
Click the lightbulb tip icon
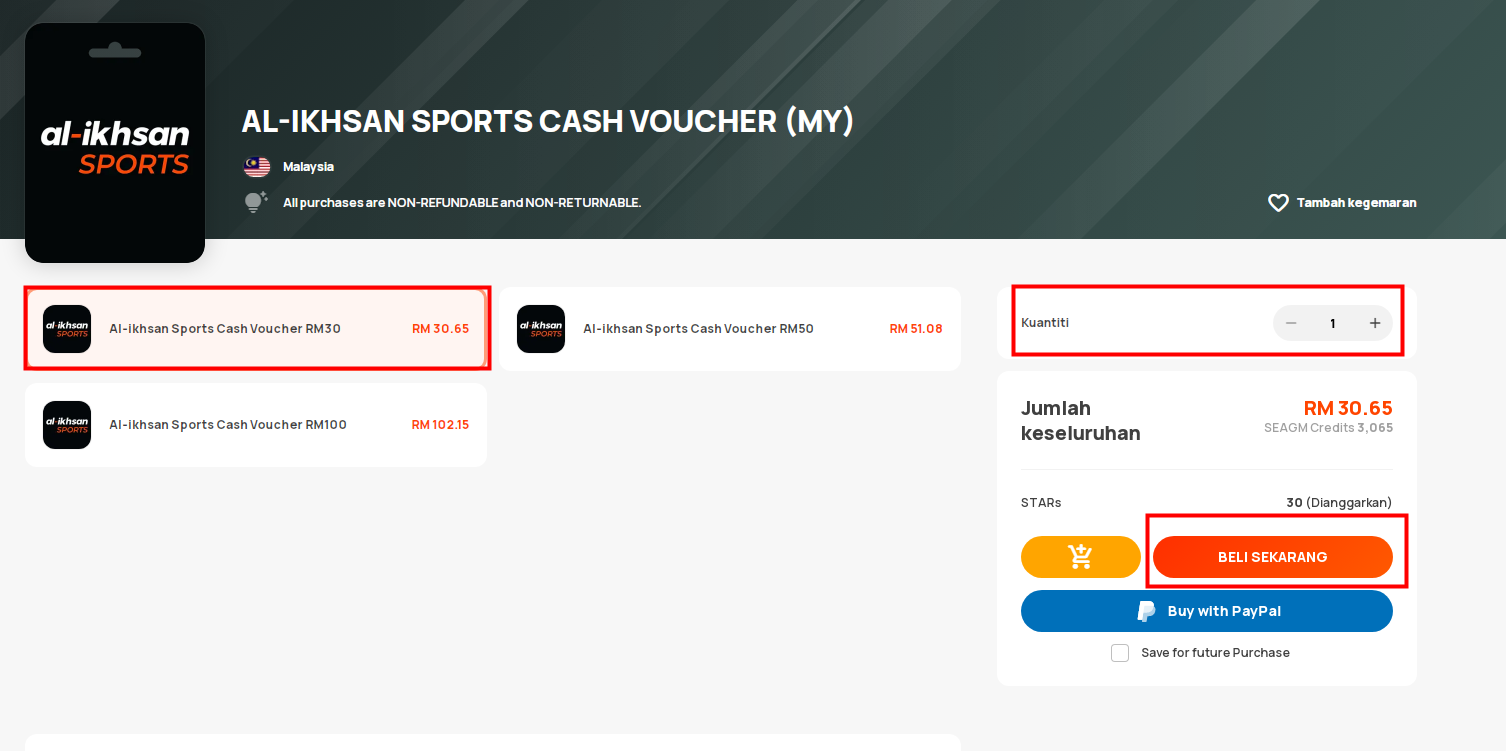pos(256,202)
